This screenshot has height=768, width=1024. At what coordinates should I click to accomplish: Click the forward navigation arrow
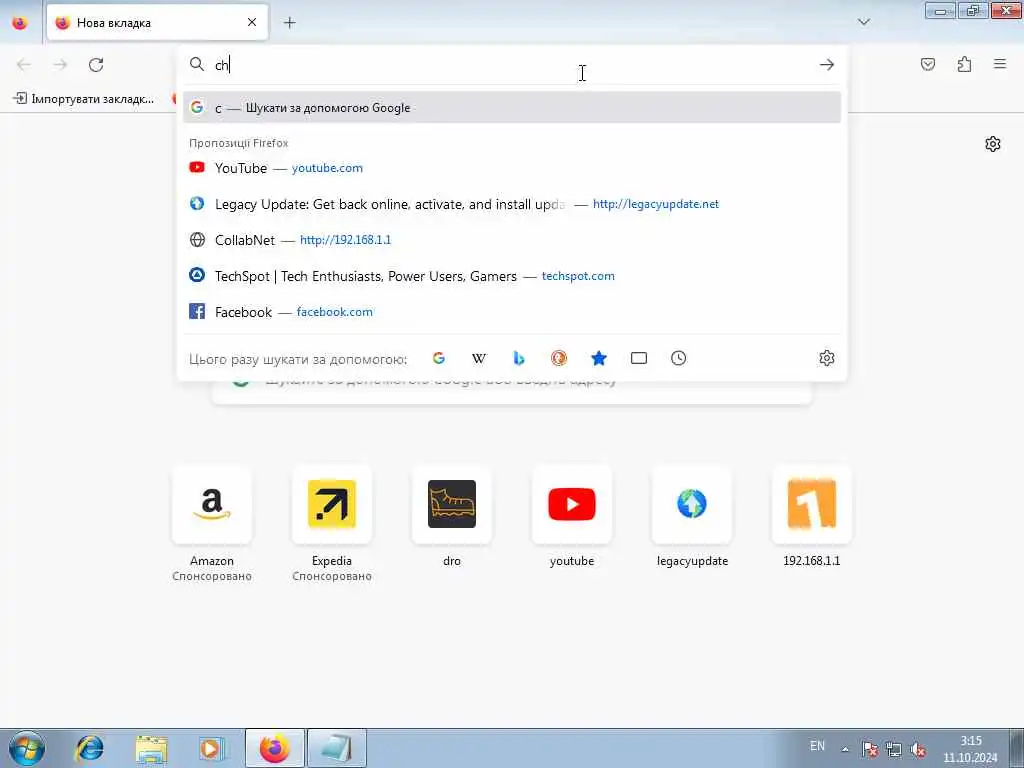click(60, 65)
